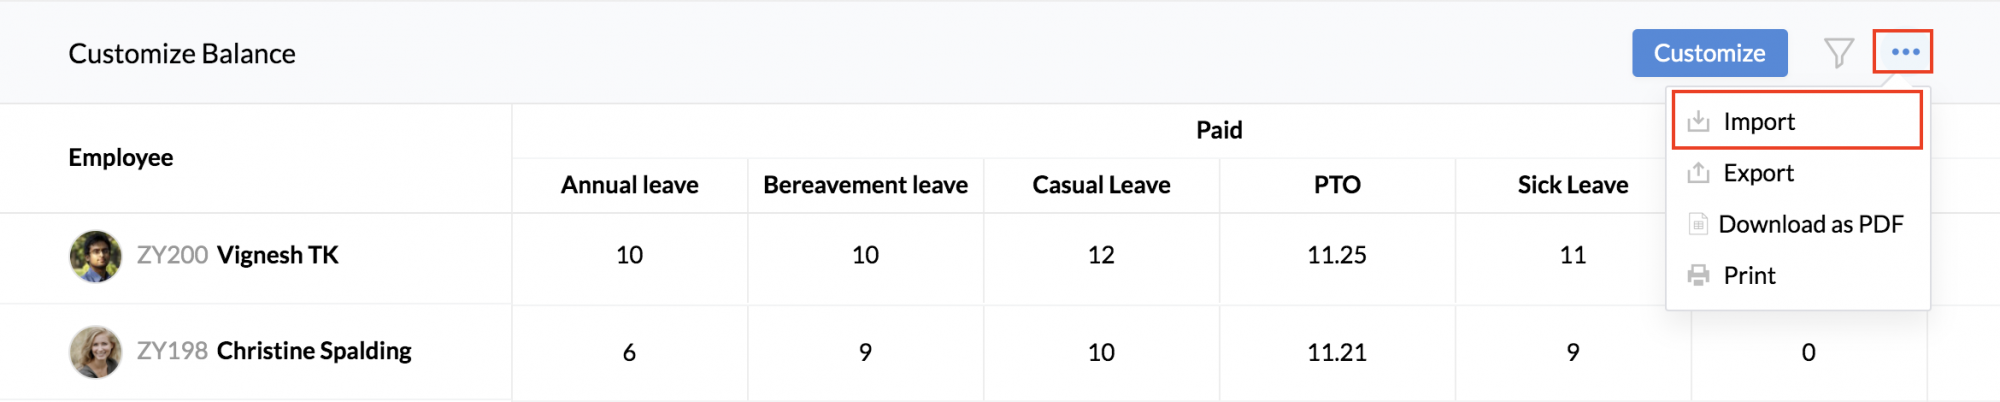Open Vignesh TK's profile photo
Screen dimensions: 2000x402
tap(95, 256)
